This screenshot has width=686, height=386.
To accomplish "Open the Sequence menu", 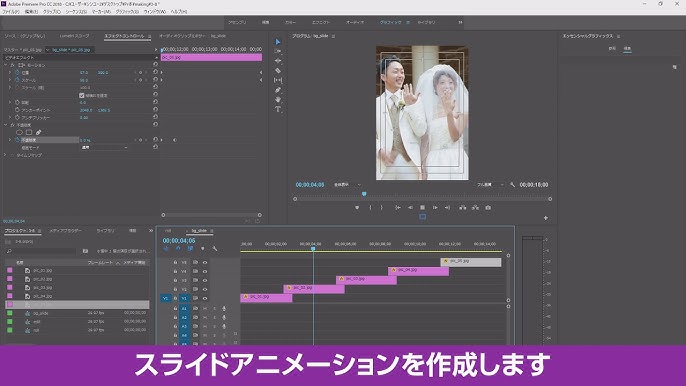I will 76,12.
